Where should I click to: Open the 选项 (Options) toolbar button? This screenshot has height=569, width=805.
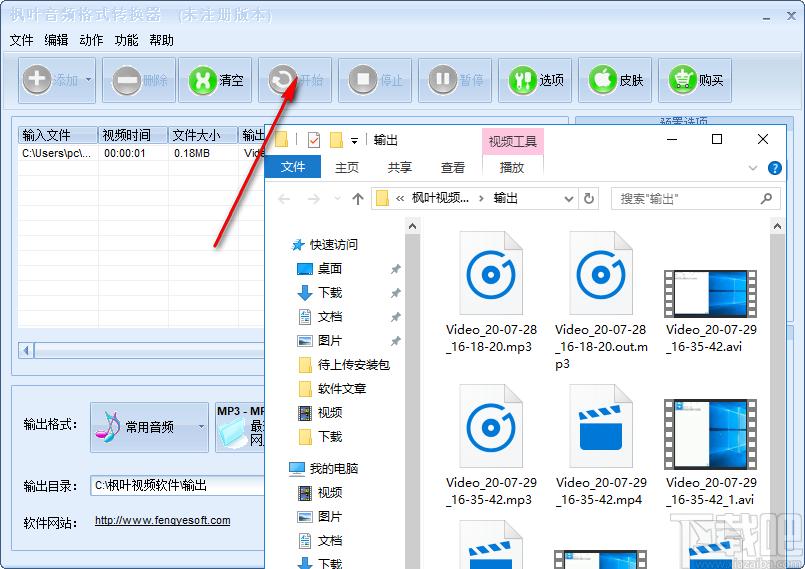(535, 80)
